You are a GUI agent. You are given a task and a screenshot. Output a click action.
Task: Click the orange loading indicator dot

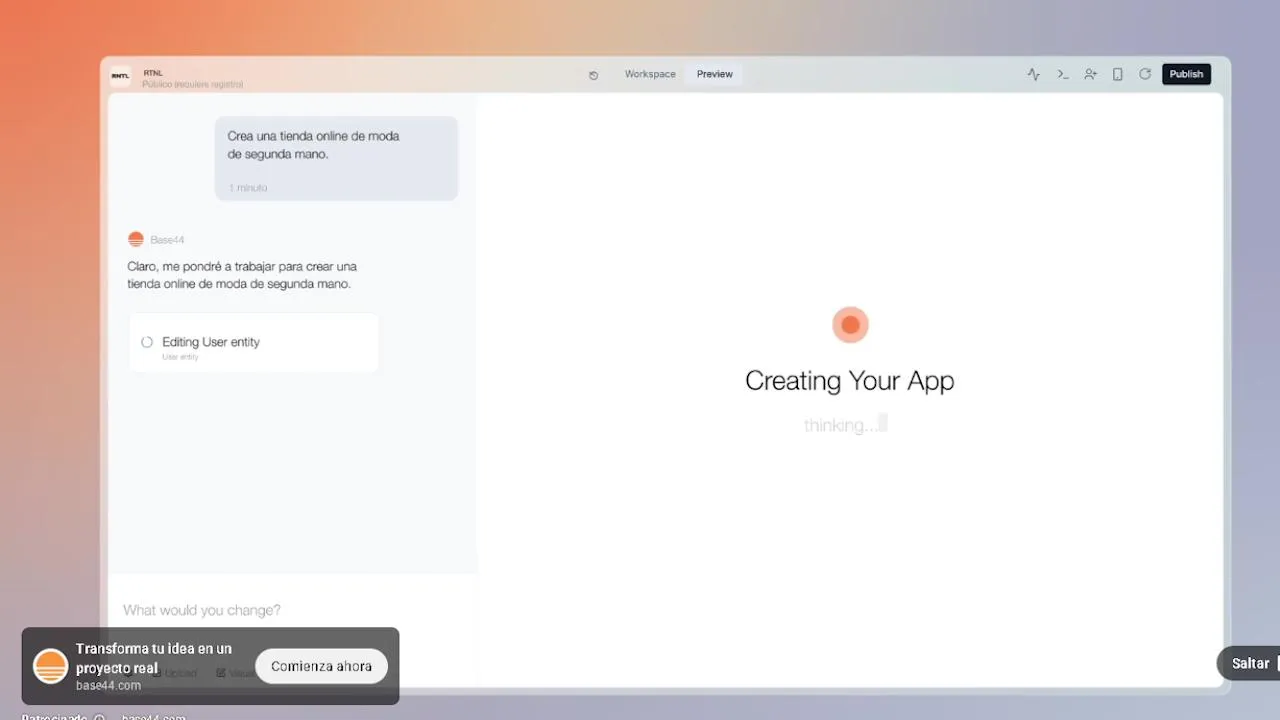coord(850,325)
